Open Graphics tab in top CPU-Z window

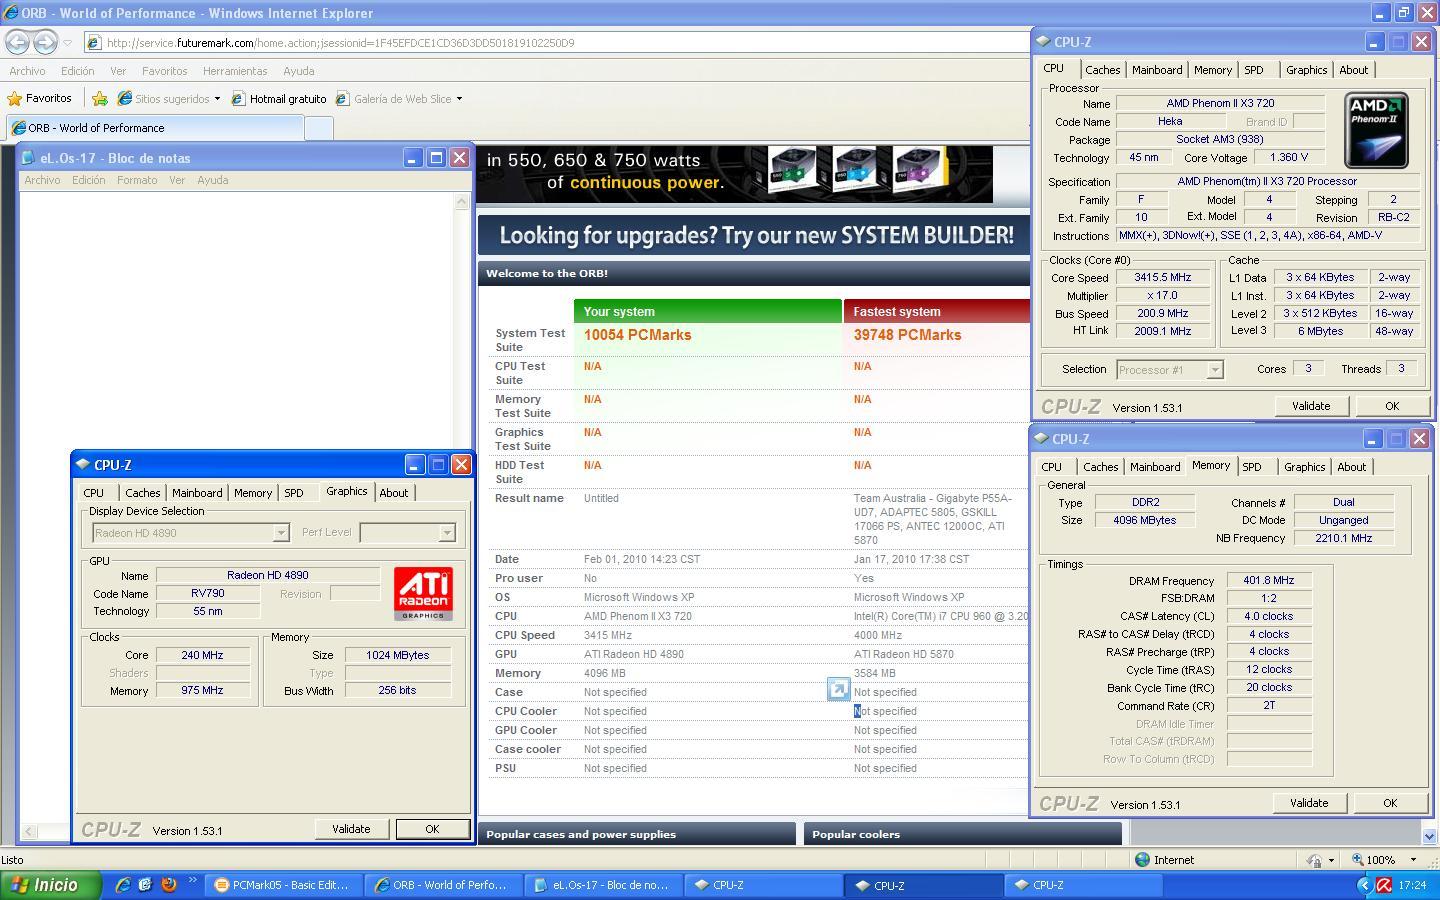[1306, 70]
